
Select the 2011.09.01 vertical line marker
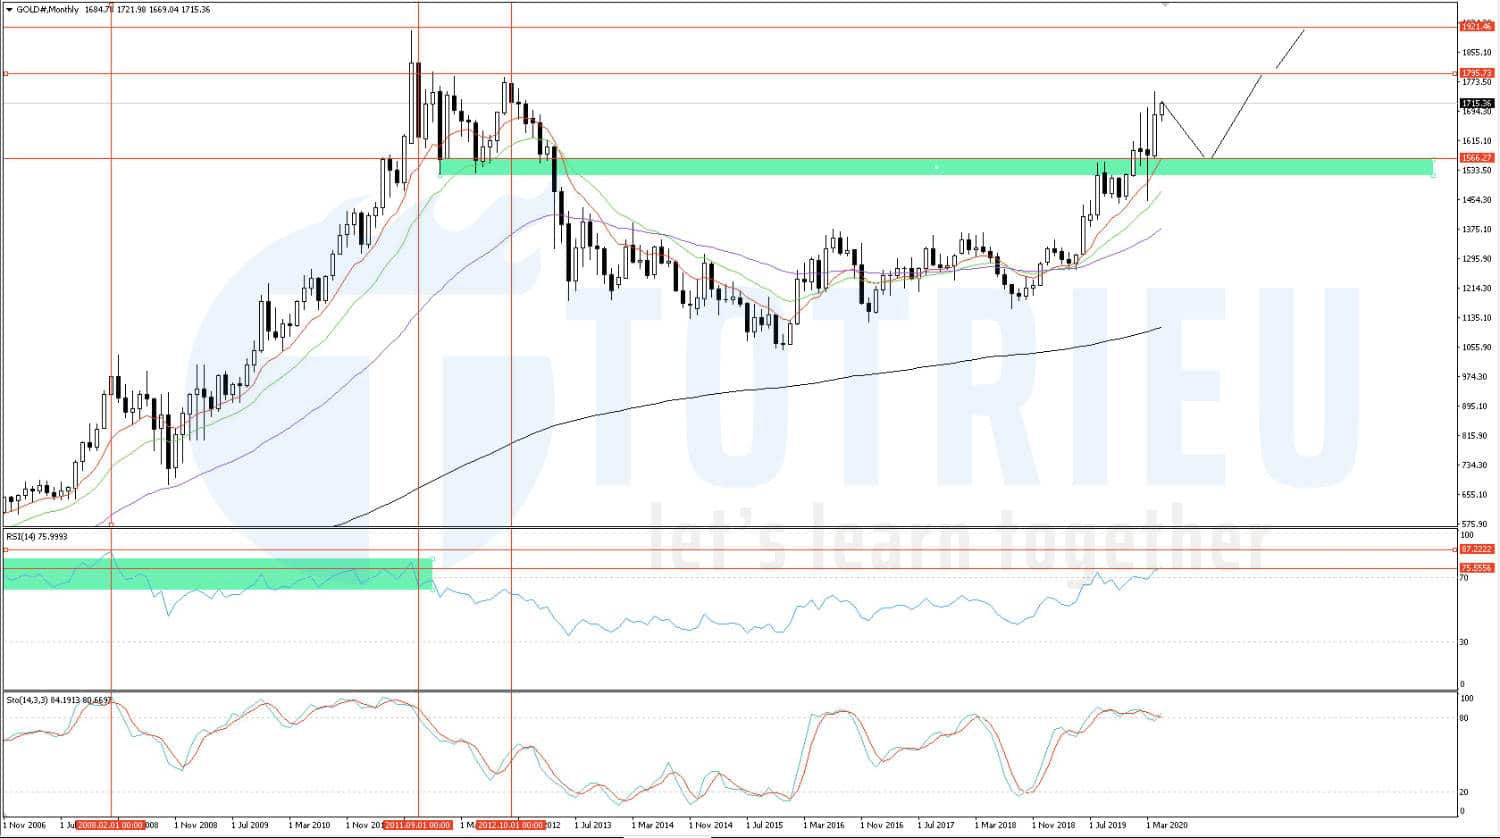pos(419,826)
